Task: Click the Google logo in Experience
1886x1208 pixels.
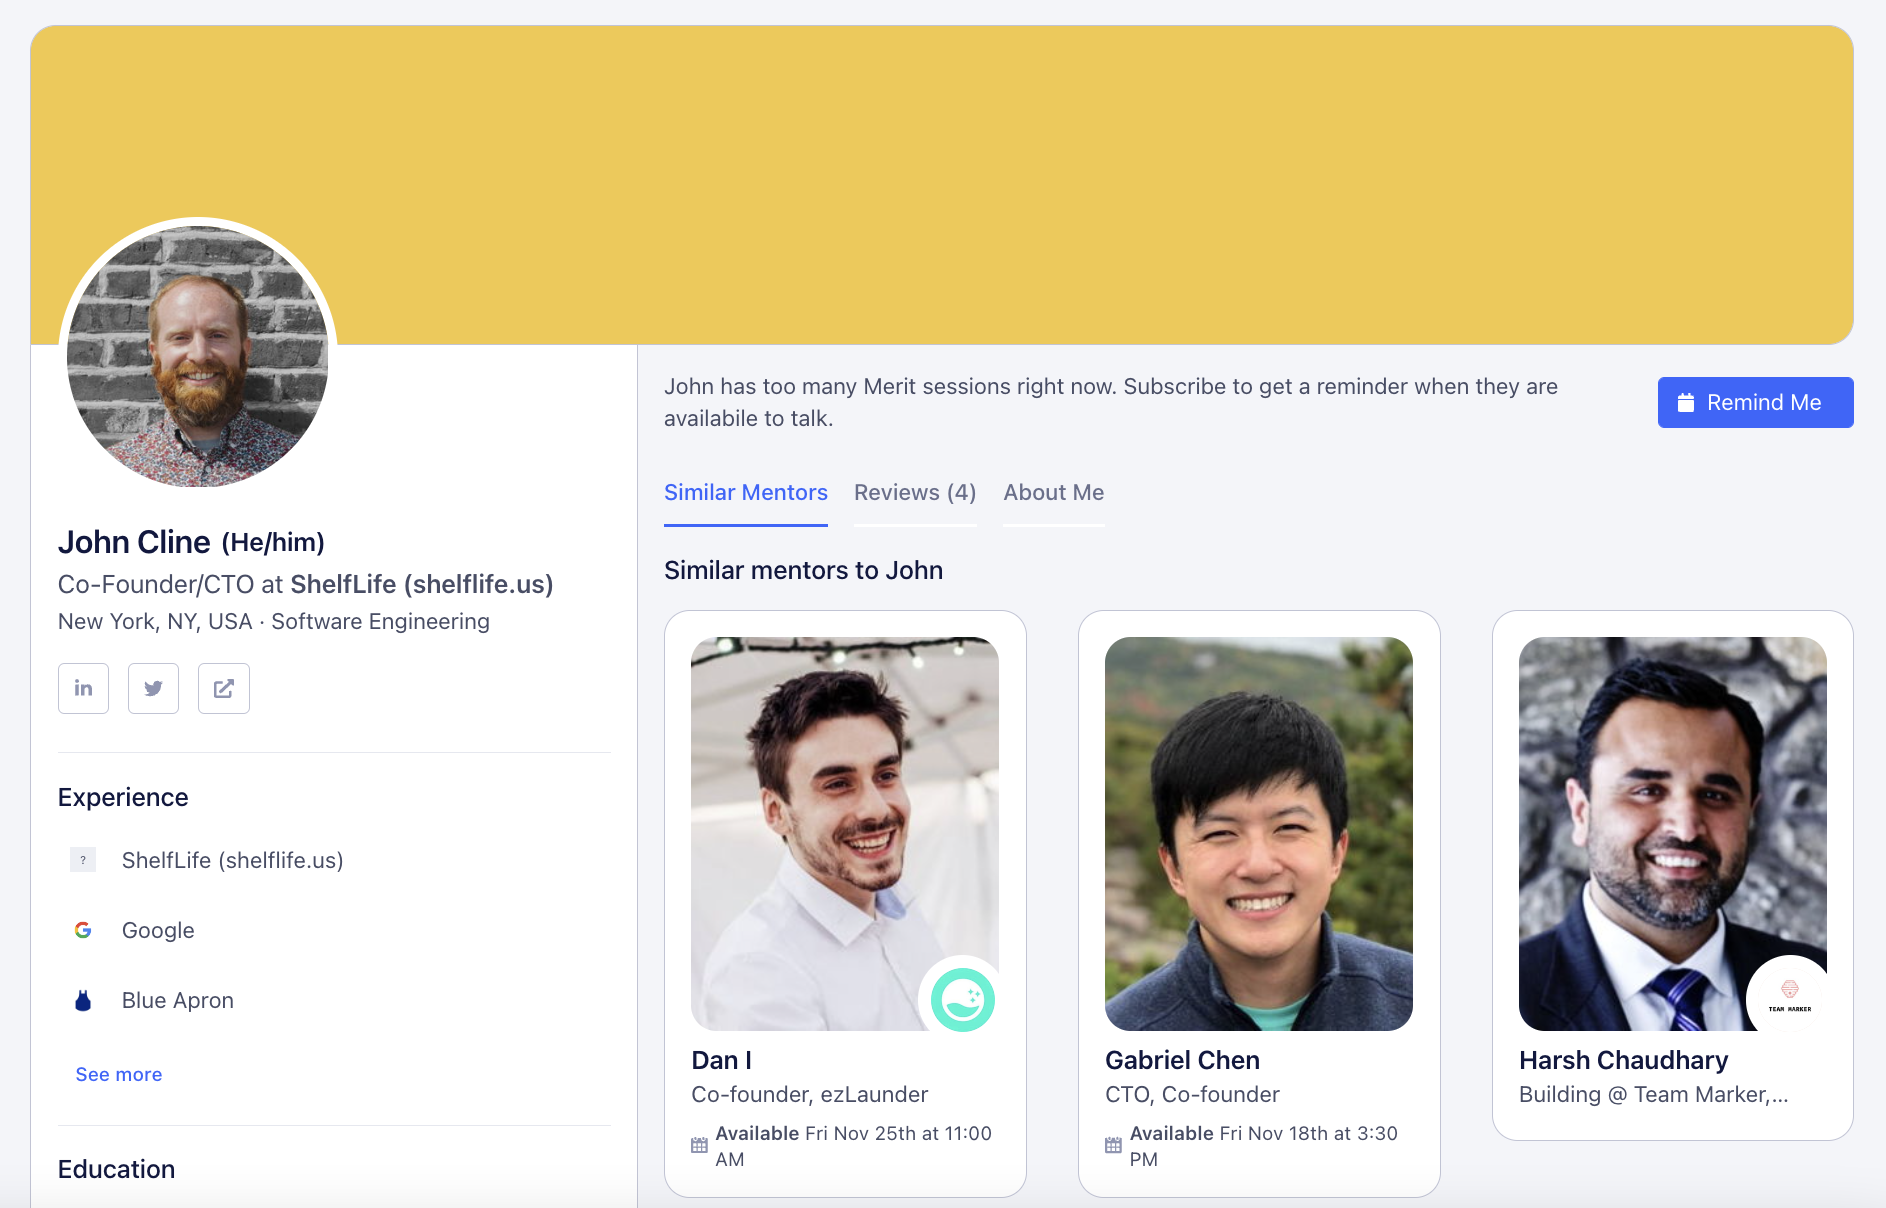Action: pyautogui.click(x=83, y=930)
